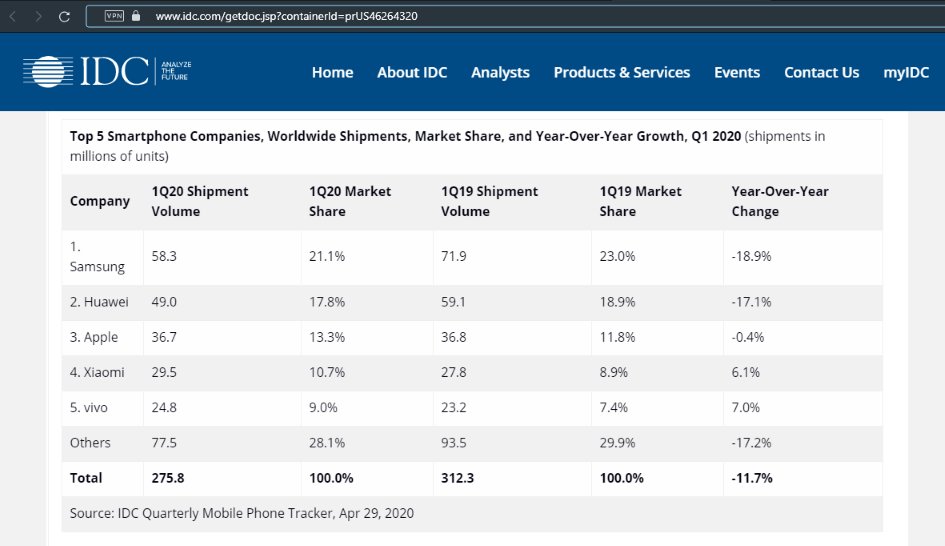
Task: Click the Company column header
Action: (x=100, y=201)
